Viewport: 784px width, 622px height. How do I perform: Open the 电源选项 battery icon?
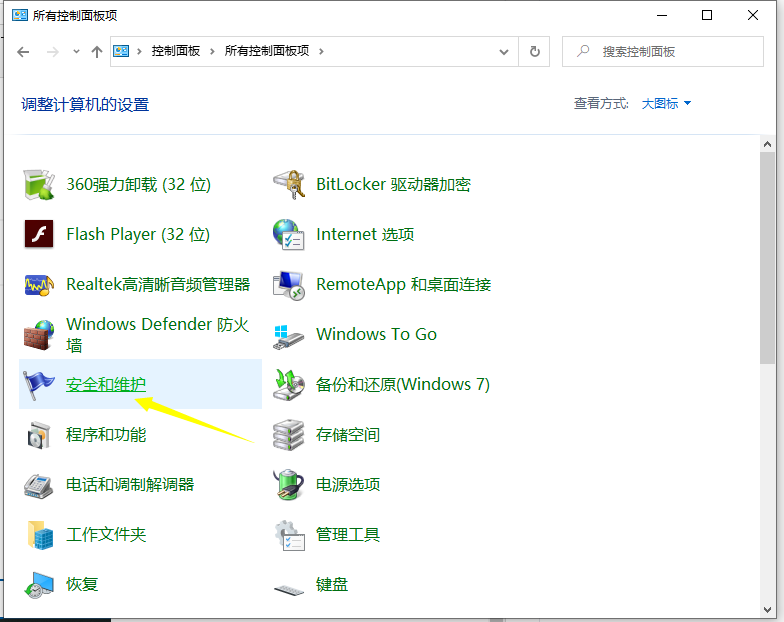289,484
